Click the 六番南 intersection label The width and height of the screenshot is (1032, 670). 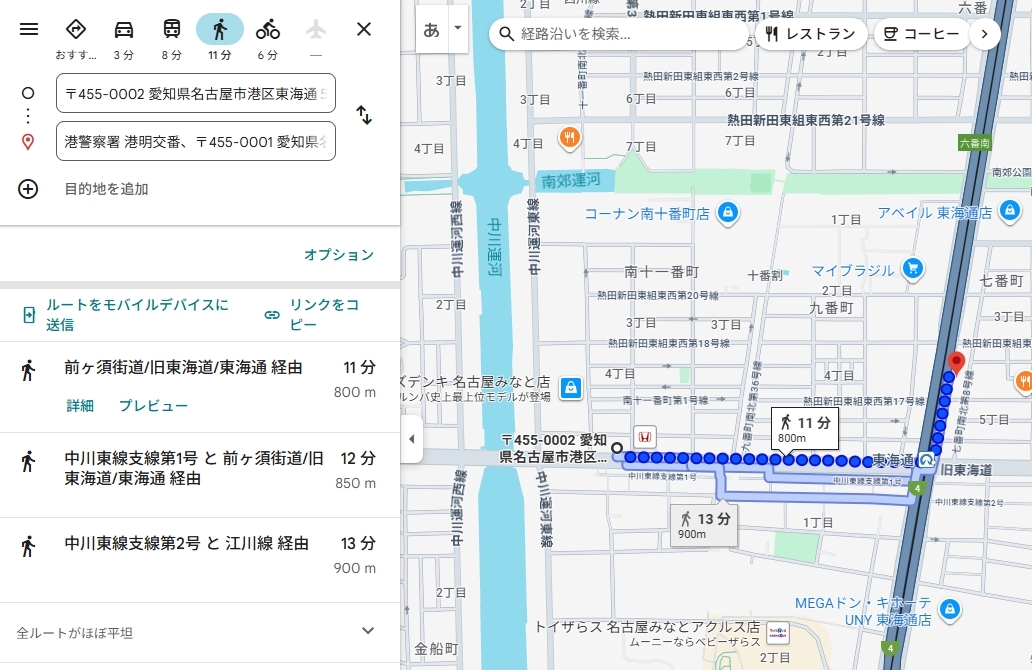(974, 143)
